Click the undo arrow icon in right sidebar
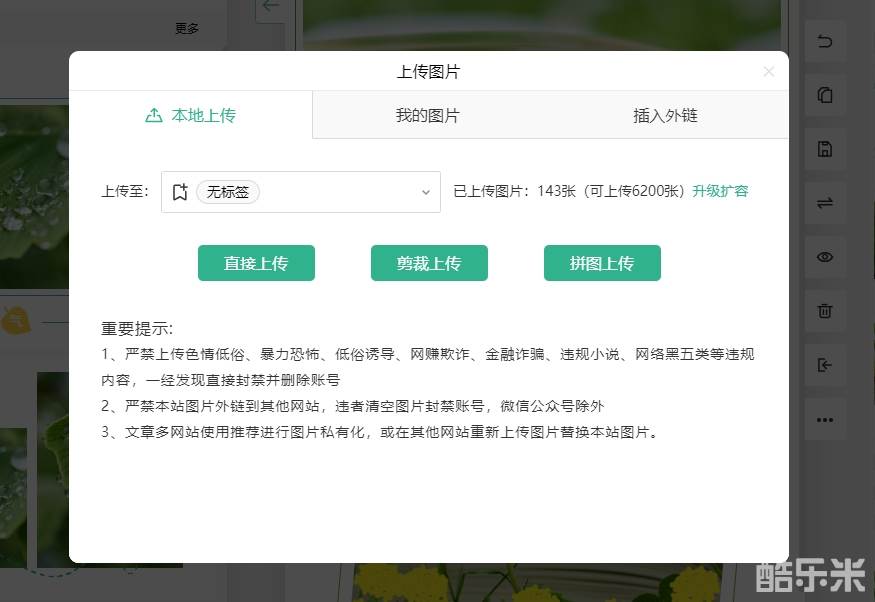 tap(825, 42)
